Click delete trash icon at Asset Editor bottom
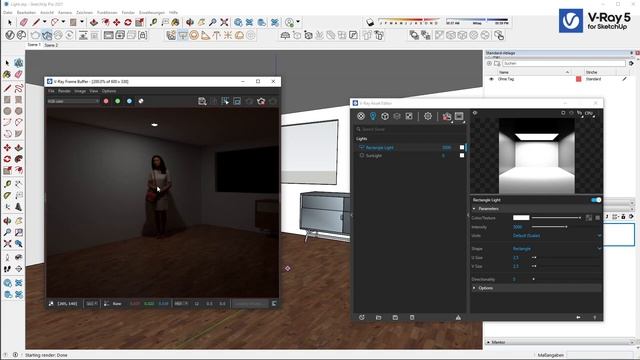 (412, 317)
